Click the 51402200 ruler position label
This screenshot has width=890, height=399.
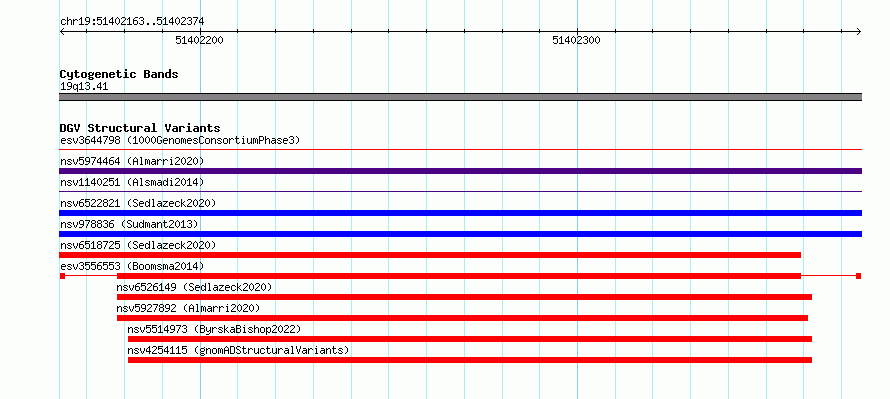(199, 40)
